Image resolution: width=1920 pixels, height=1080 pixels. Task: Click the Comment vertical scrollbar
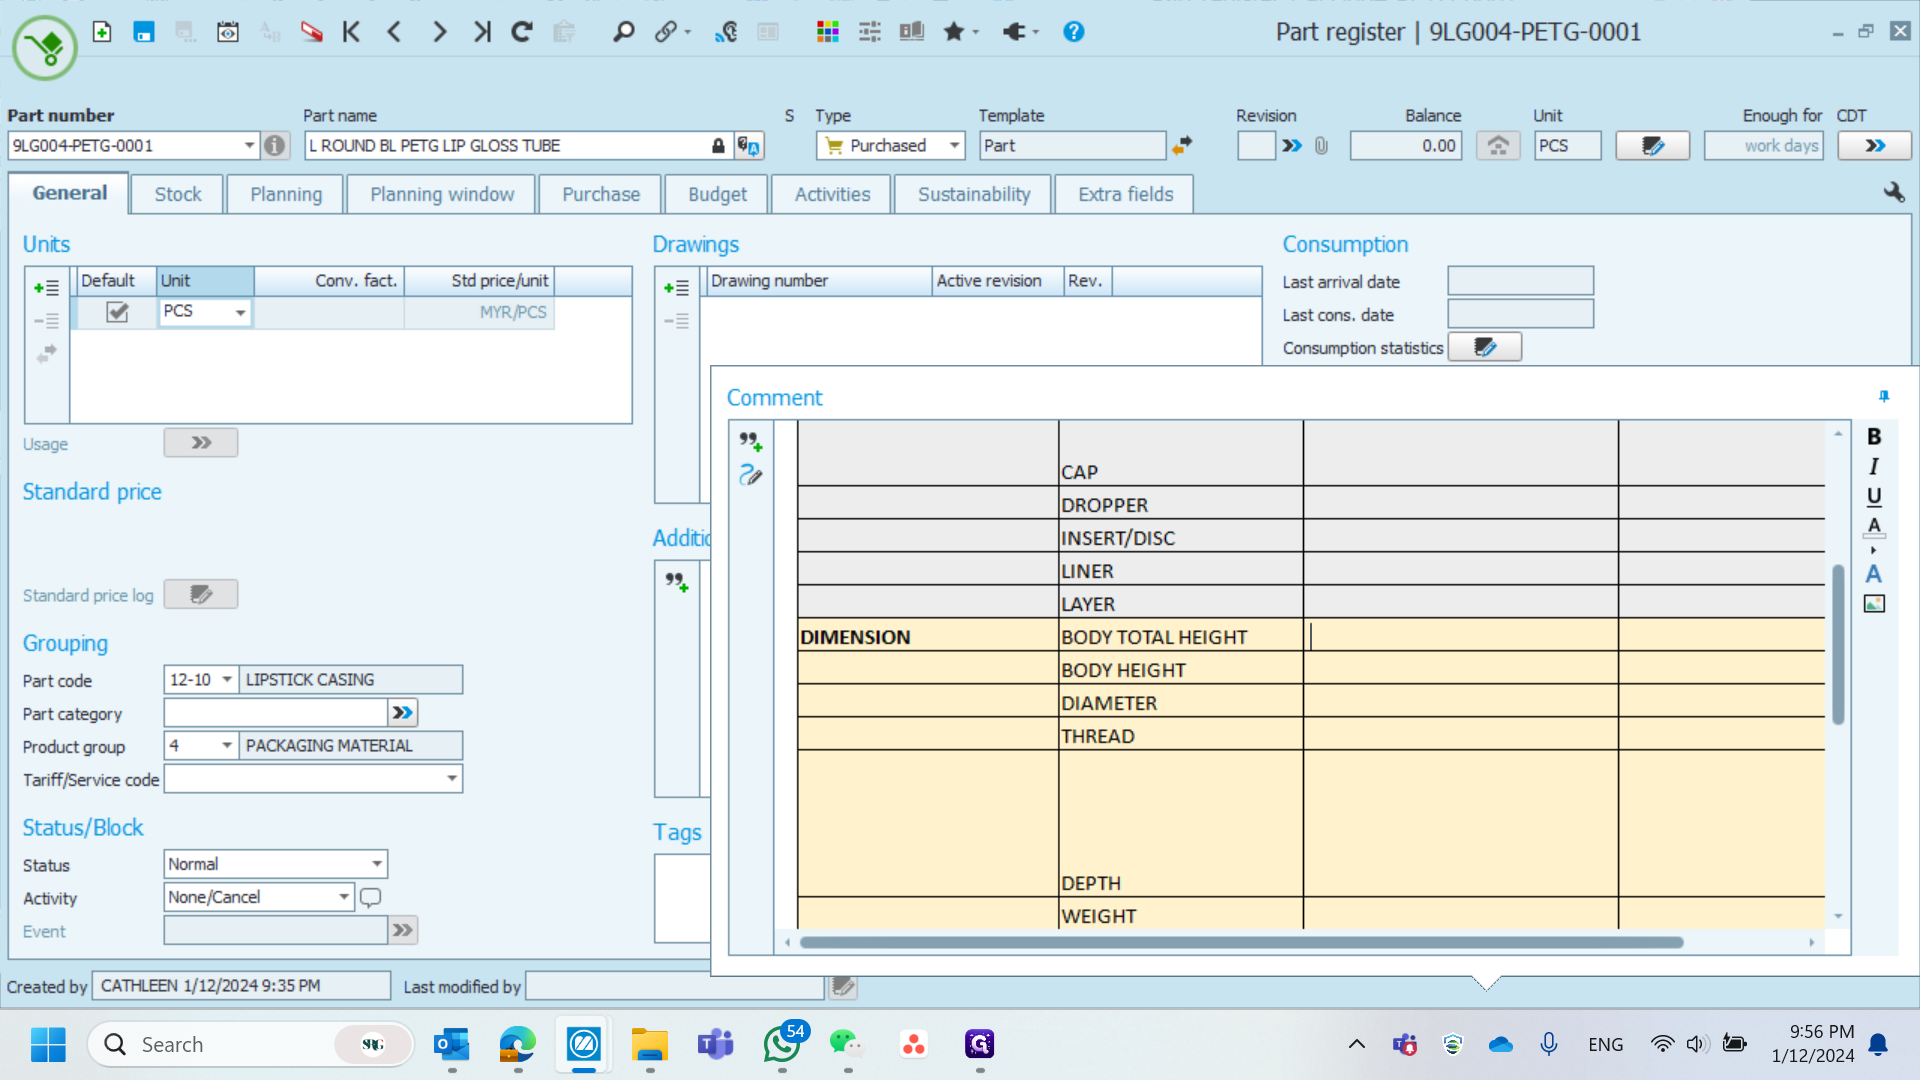pos(1838,645)
